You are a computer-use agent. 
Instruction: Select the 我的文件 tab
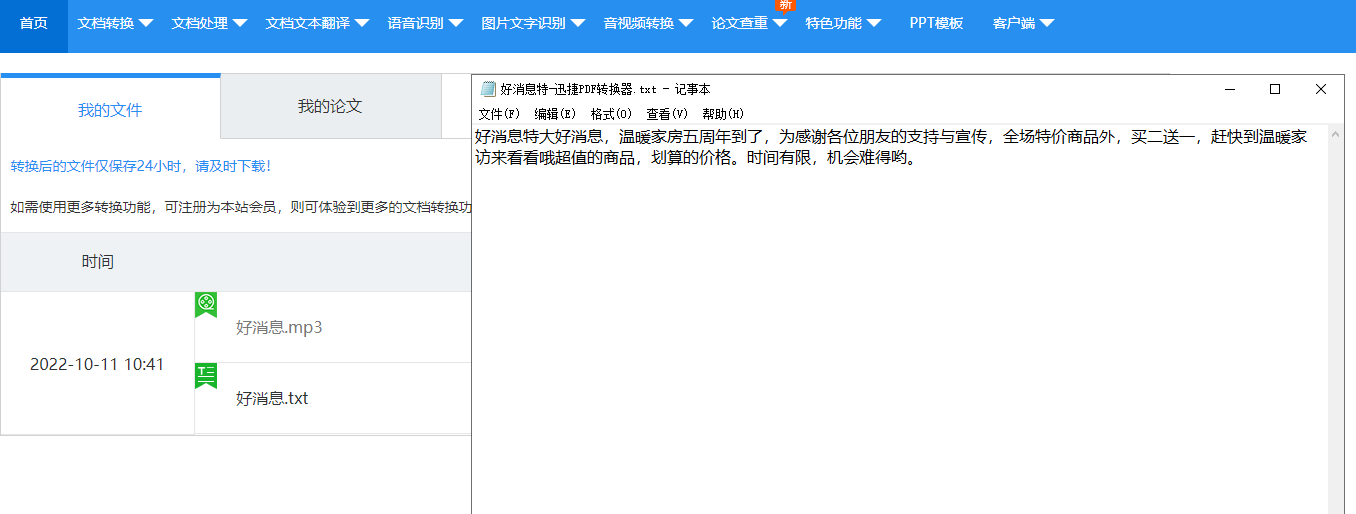coord(110,110)
